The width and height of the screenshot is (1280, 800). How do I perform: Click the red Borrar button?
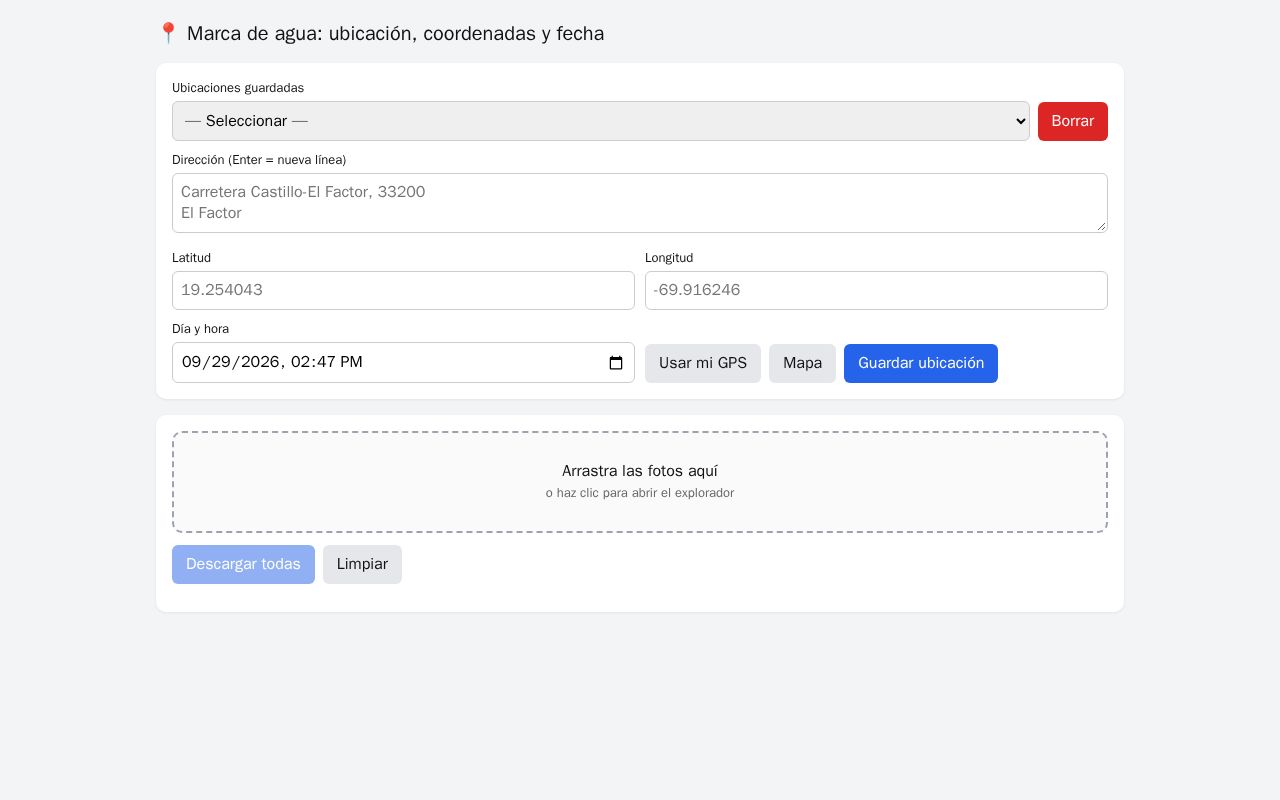point(1073,121)
